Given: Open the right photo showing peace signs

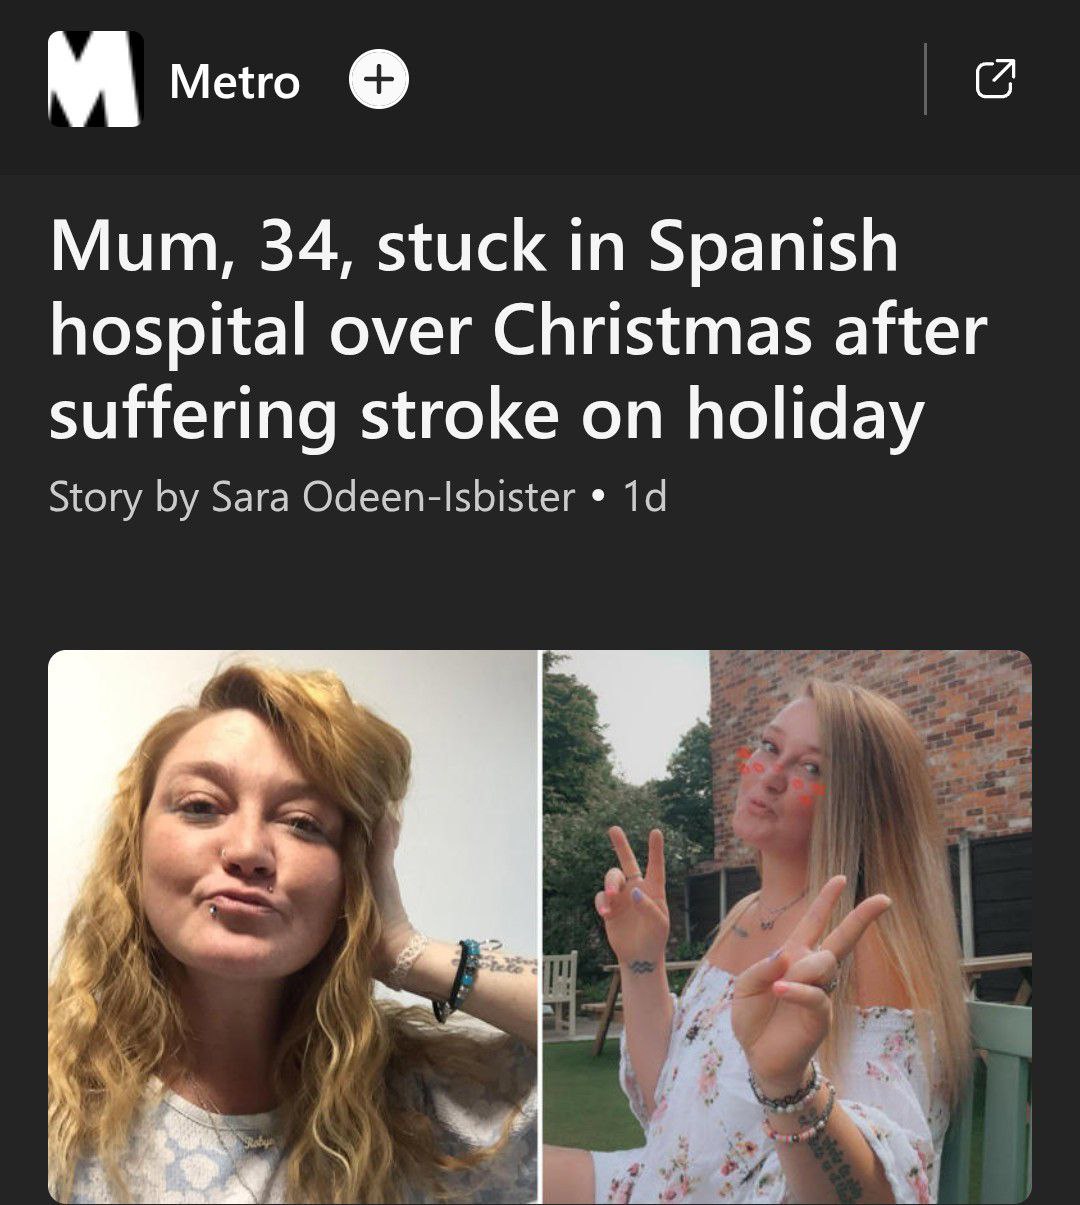Looking at the screenshot, I should click(787, 927).
